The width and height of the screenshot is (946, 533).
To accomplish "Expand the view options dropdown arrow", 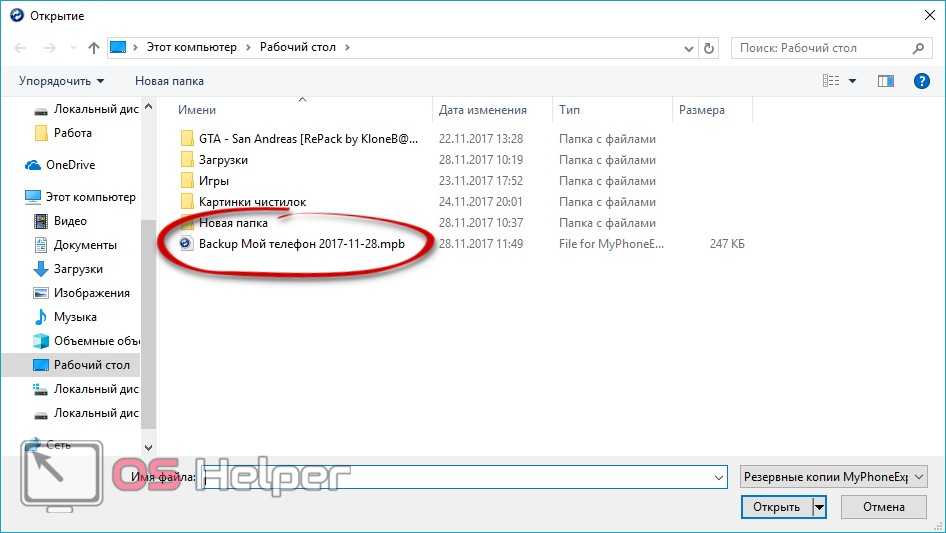I will [x=852, y=81].
